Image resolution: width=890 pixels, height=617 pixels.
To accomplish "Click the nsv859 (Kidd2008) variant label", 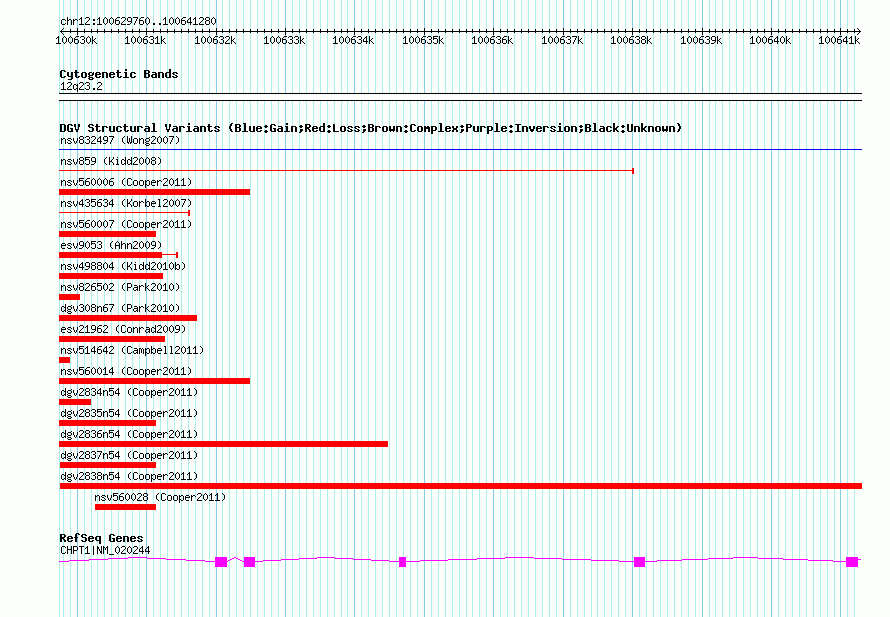I will click(x=110, y=161).
